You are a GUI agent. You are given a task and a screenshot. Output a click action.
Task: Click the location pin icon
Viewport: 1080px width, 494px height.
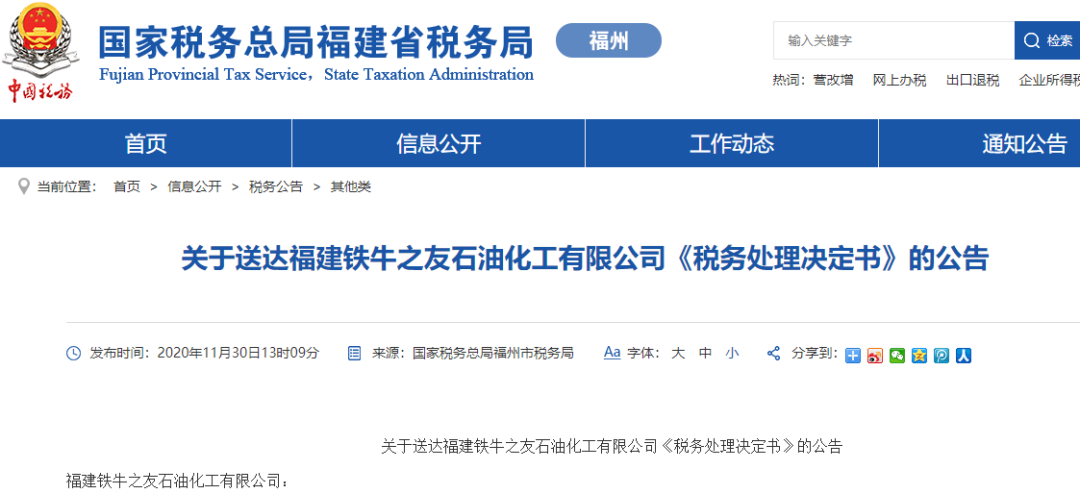23,187
